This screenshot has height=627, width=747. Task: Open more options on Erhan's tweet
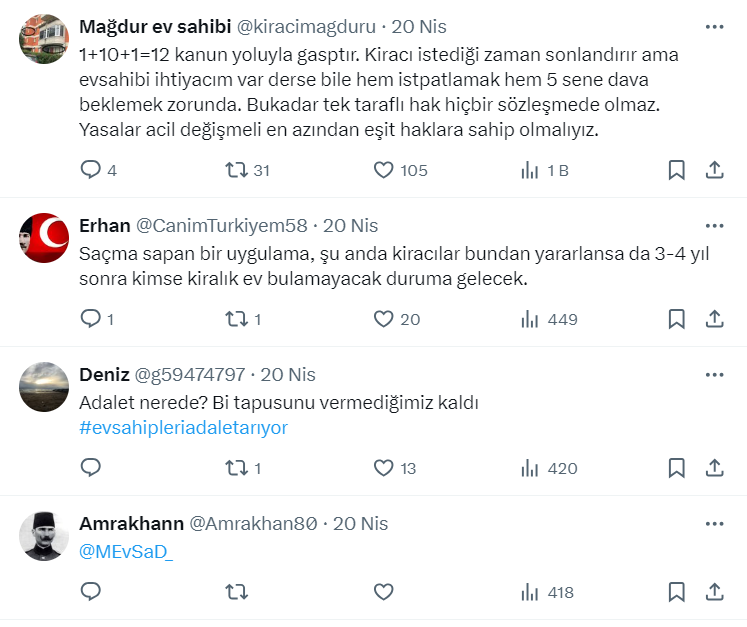714,226
